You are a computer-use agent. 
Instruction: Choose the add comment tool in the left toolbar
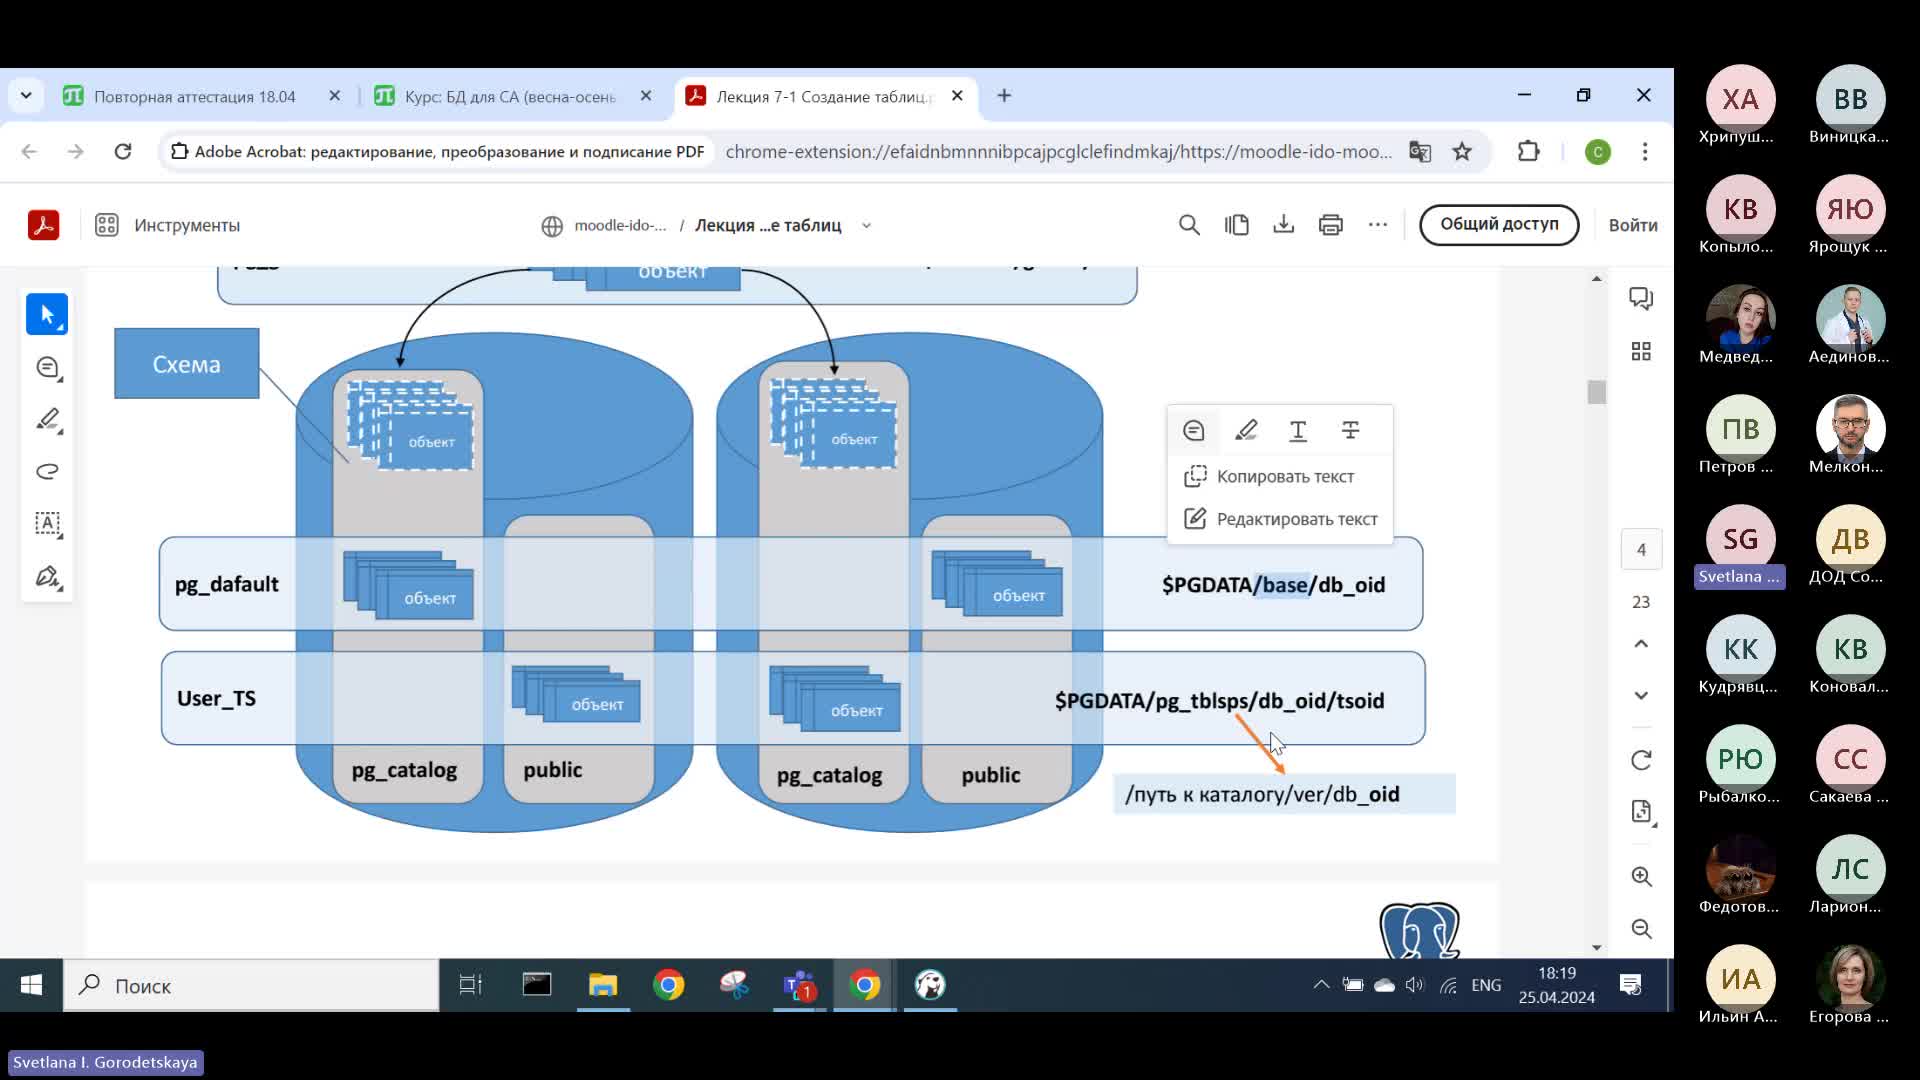47,367
